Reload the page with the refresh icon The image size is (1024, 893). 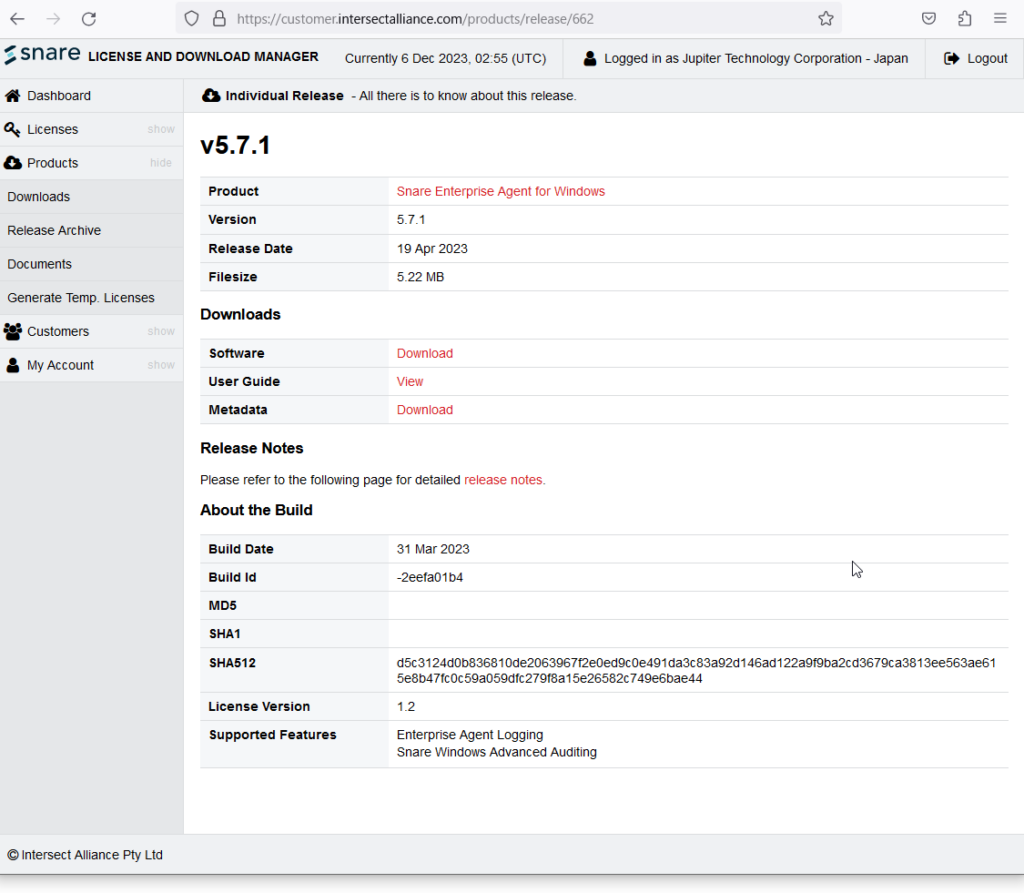pyautogui.click(x=89, y=19)
